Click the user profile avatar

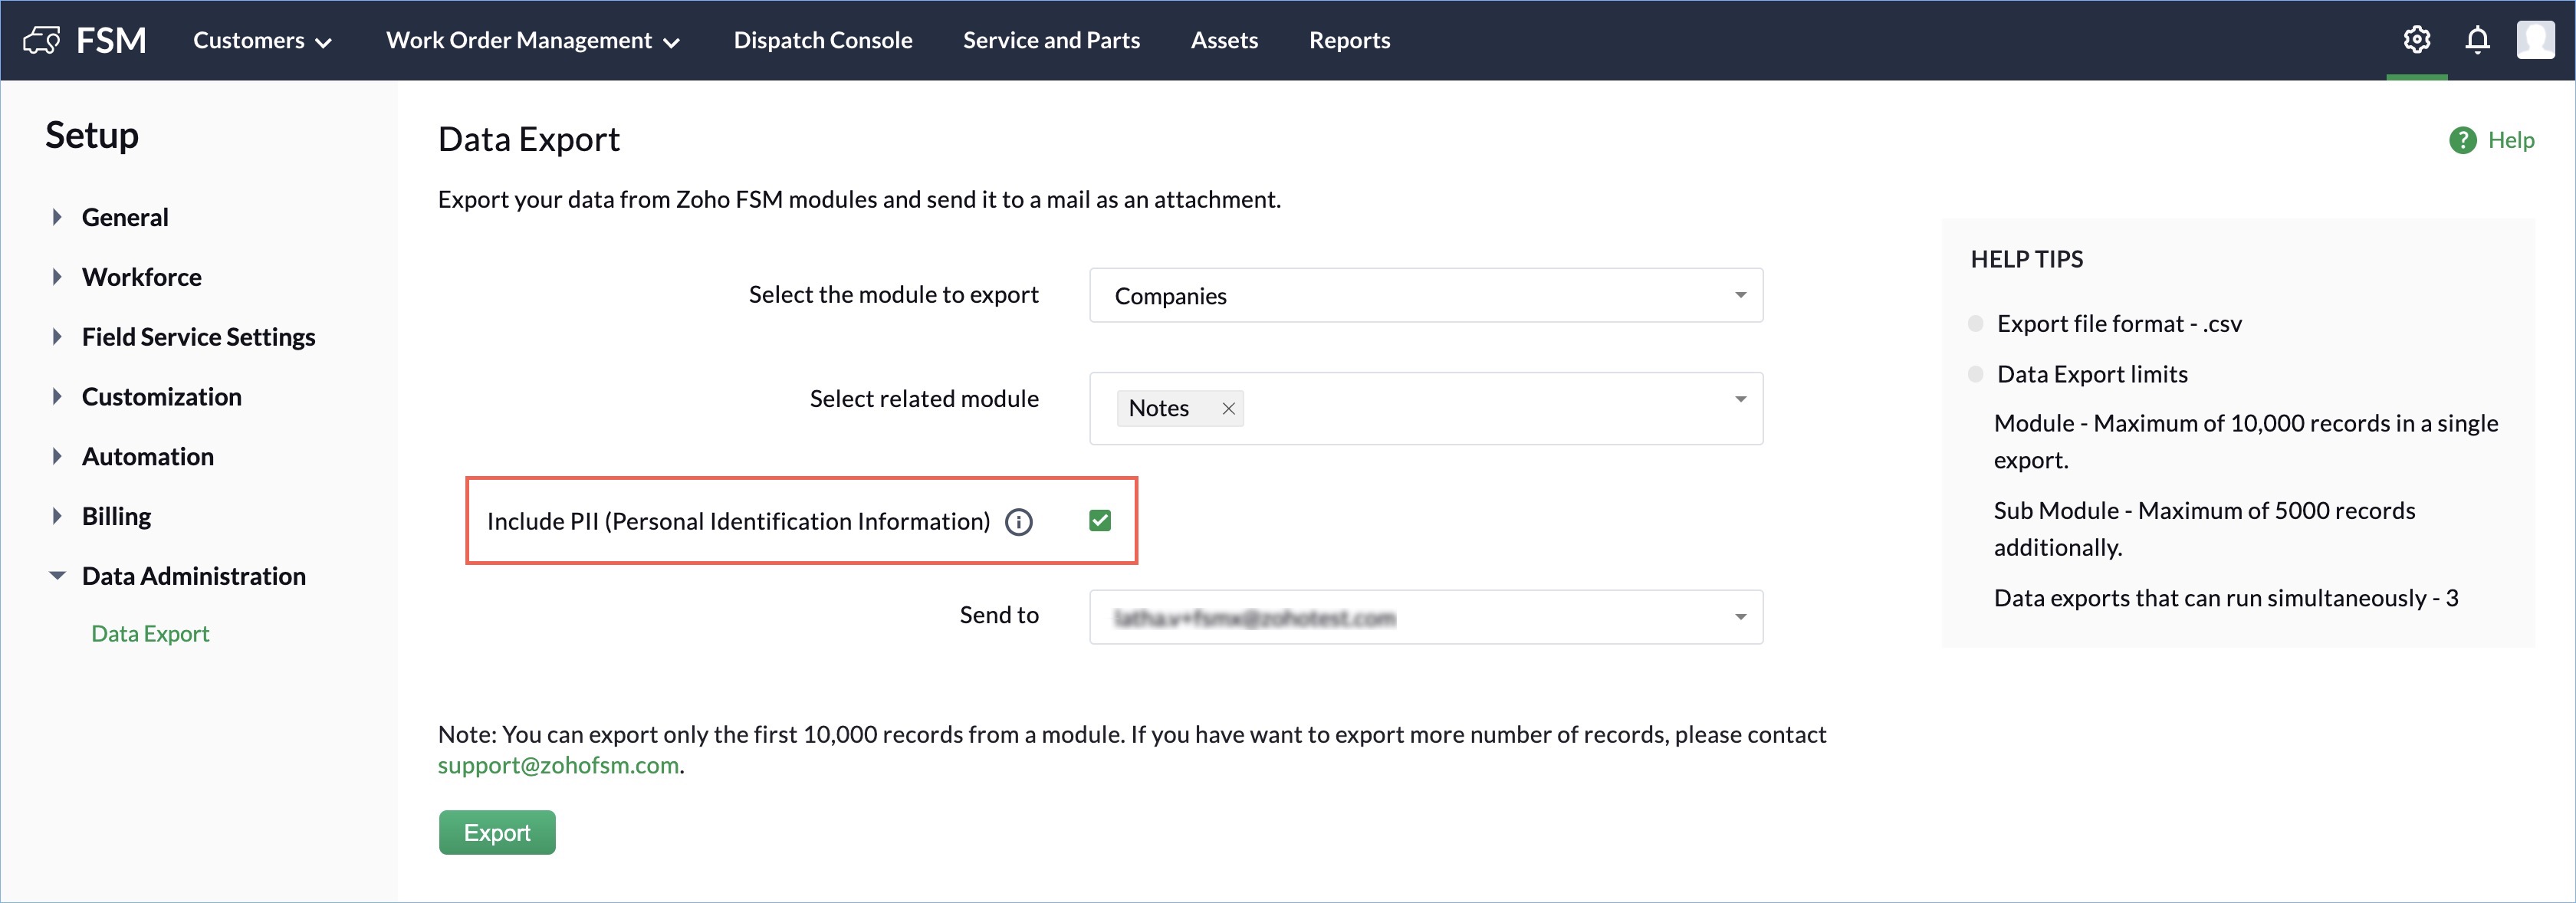2535,40
